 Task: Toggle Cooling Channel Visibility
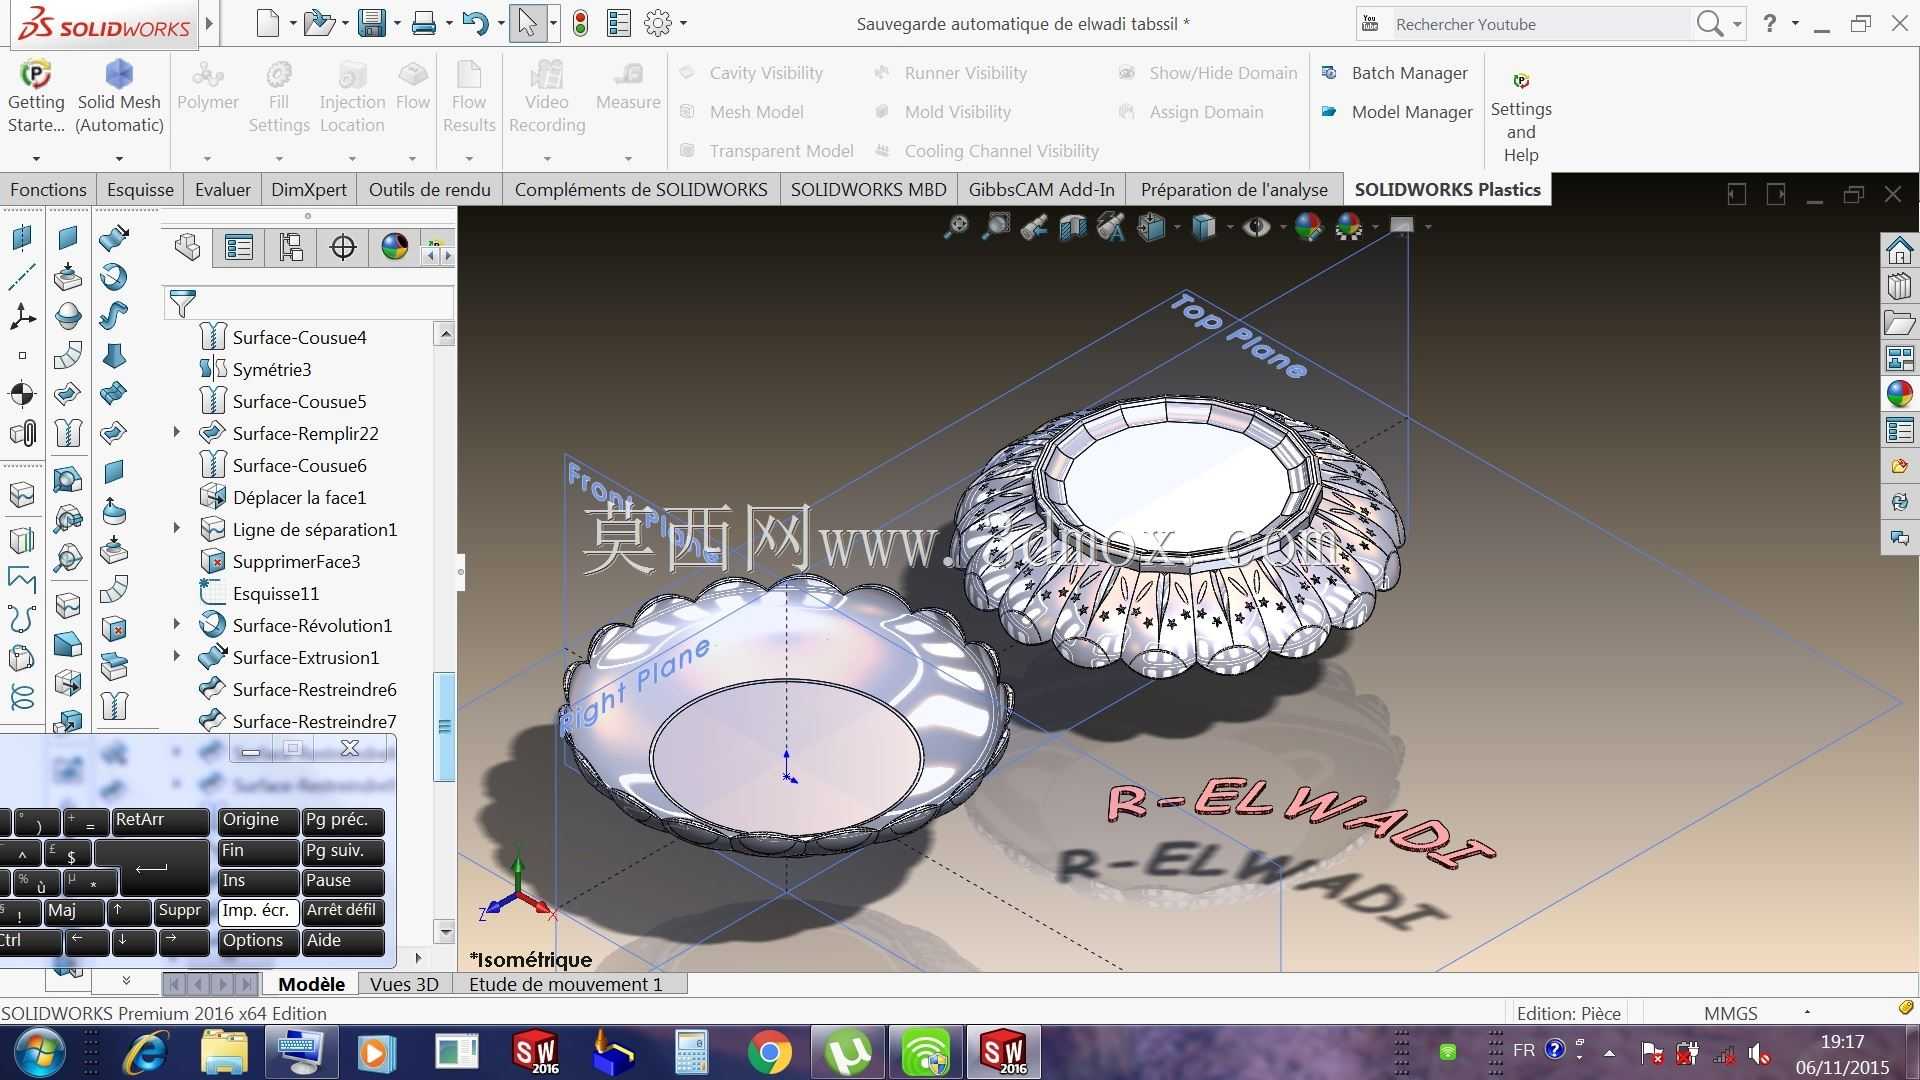(986, 151)
